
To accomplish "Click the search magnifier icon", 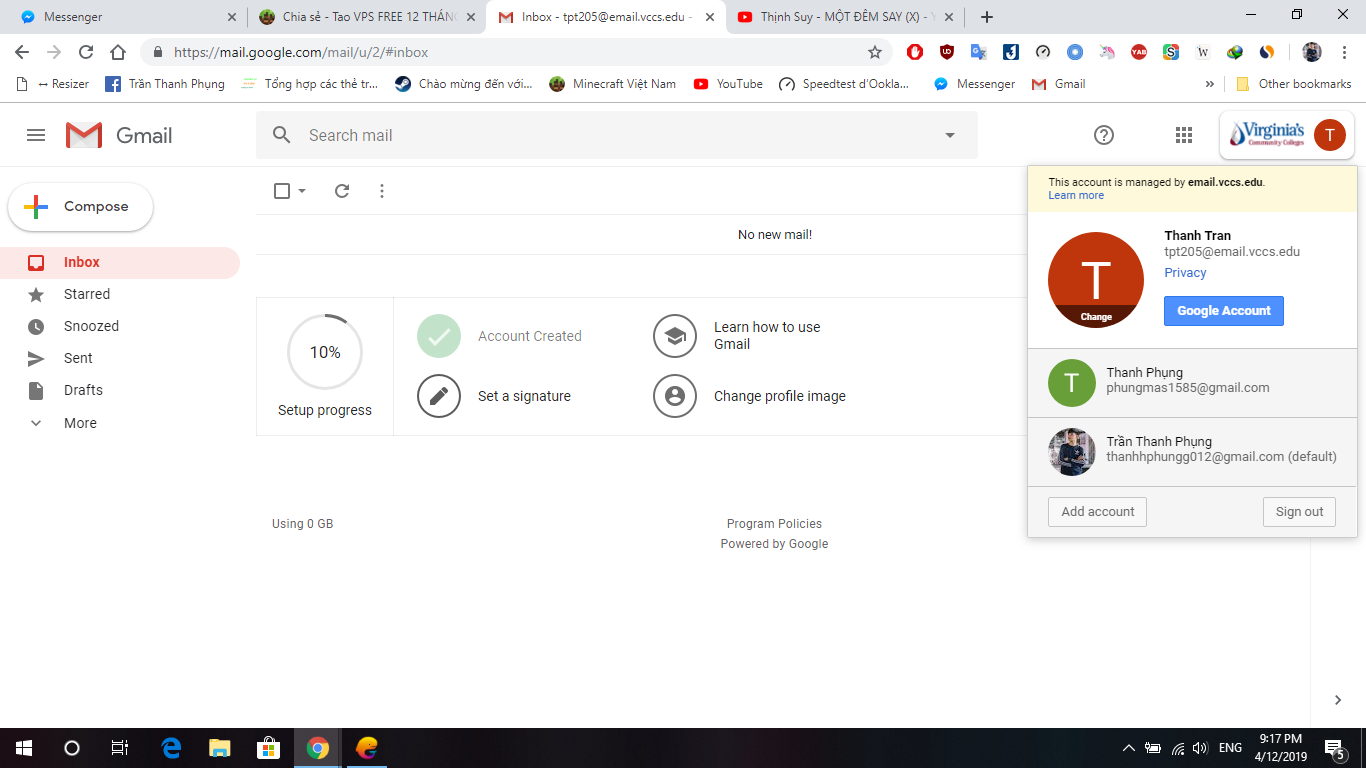I will click(282, 135).
